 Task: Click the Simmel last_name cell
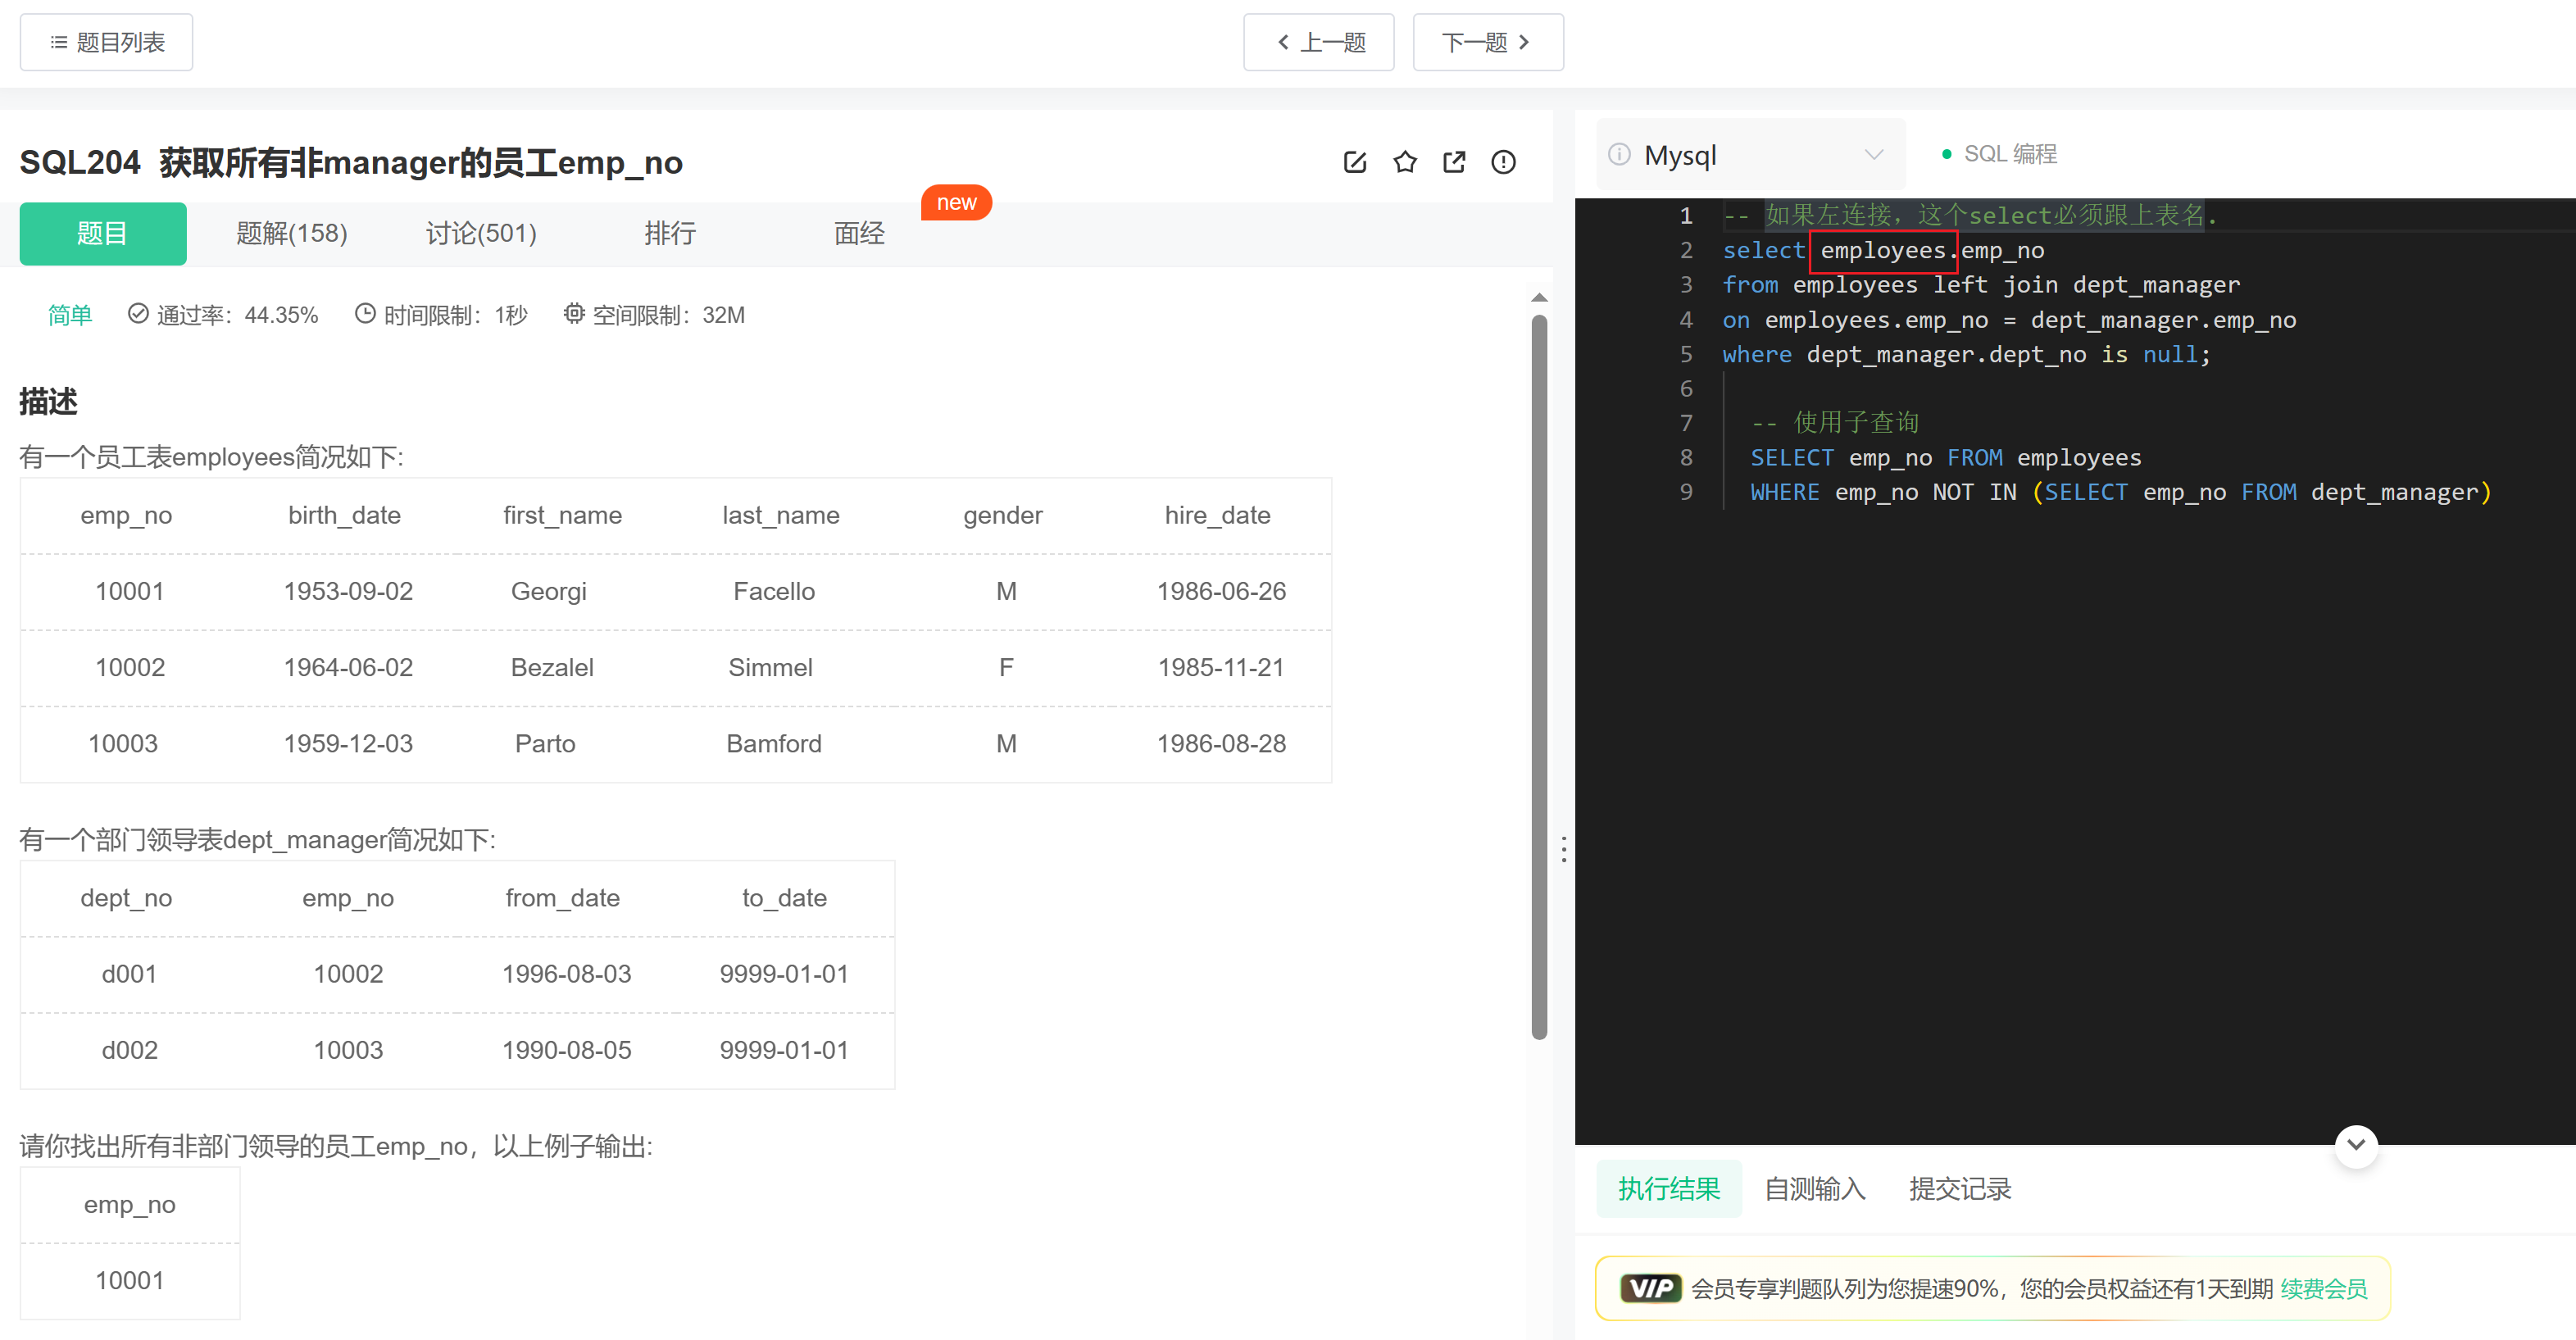[x=770, y=667]
